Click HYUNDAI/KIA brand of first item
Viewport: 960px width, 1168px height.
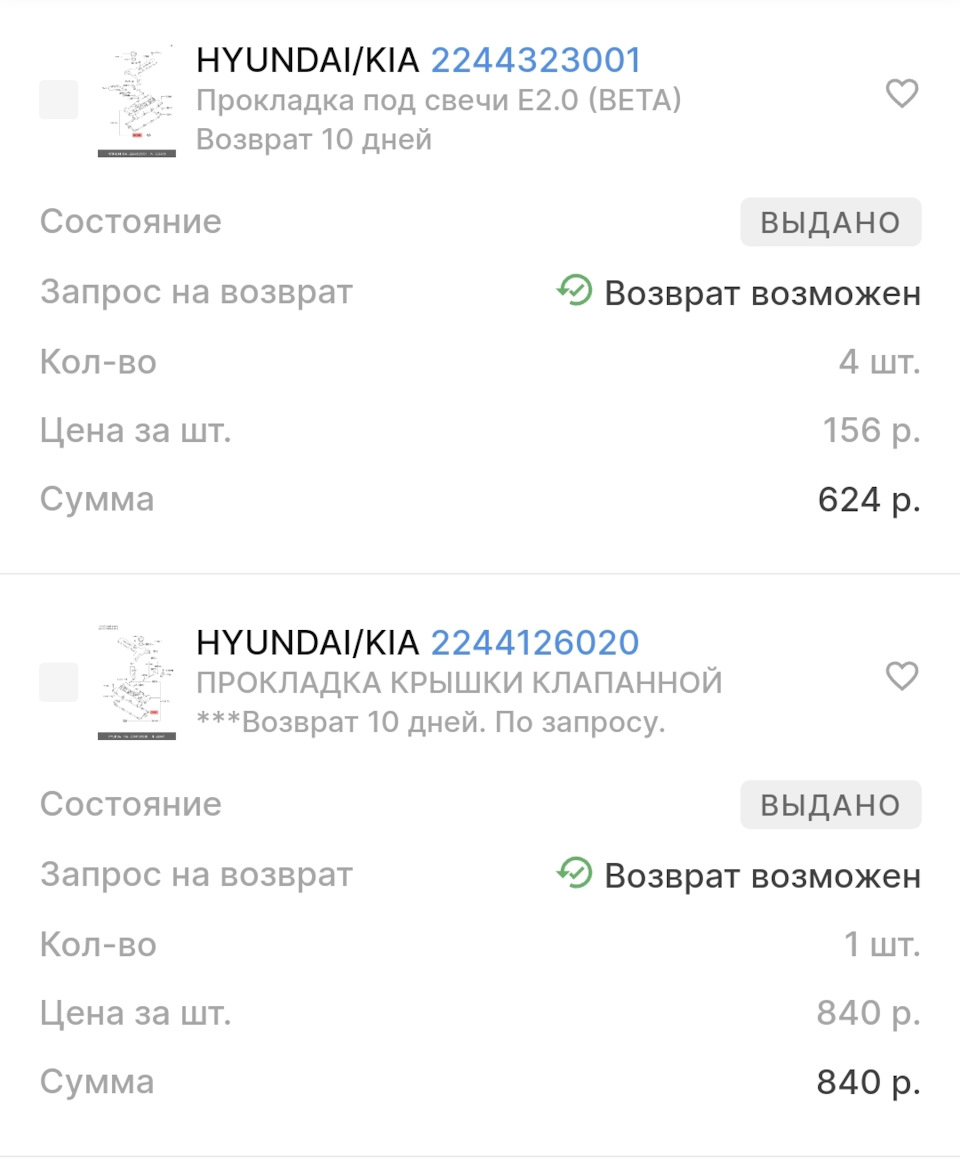click(308, 60)
